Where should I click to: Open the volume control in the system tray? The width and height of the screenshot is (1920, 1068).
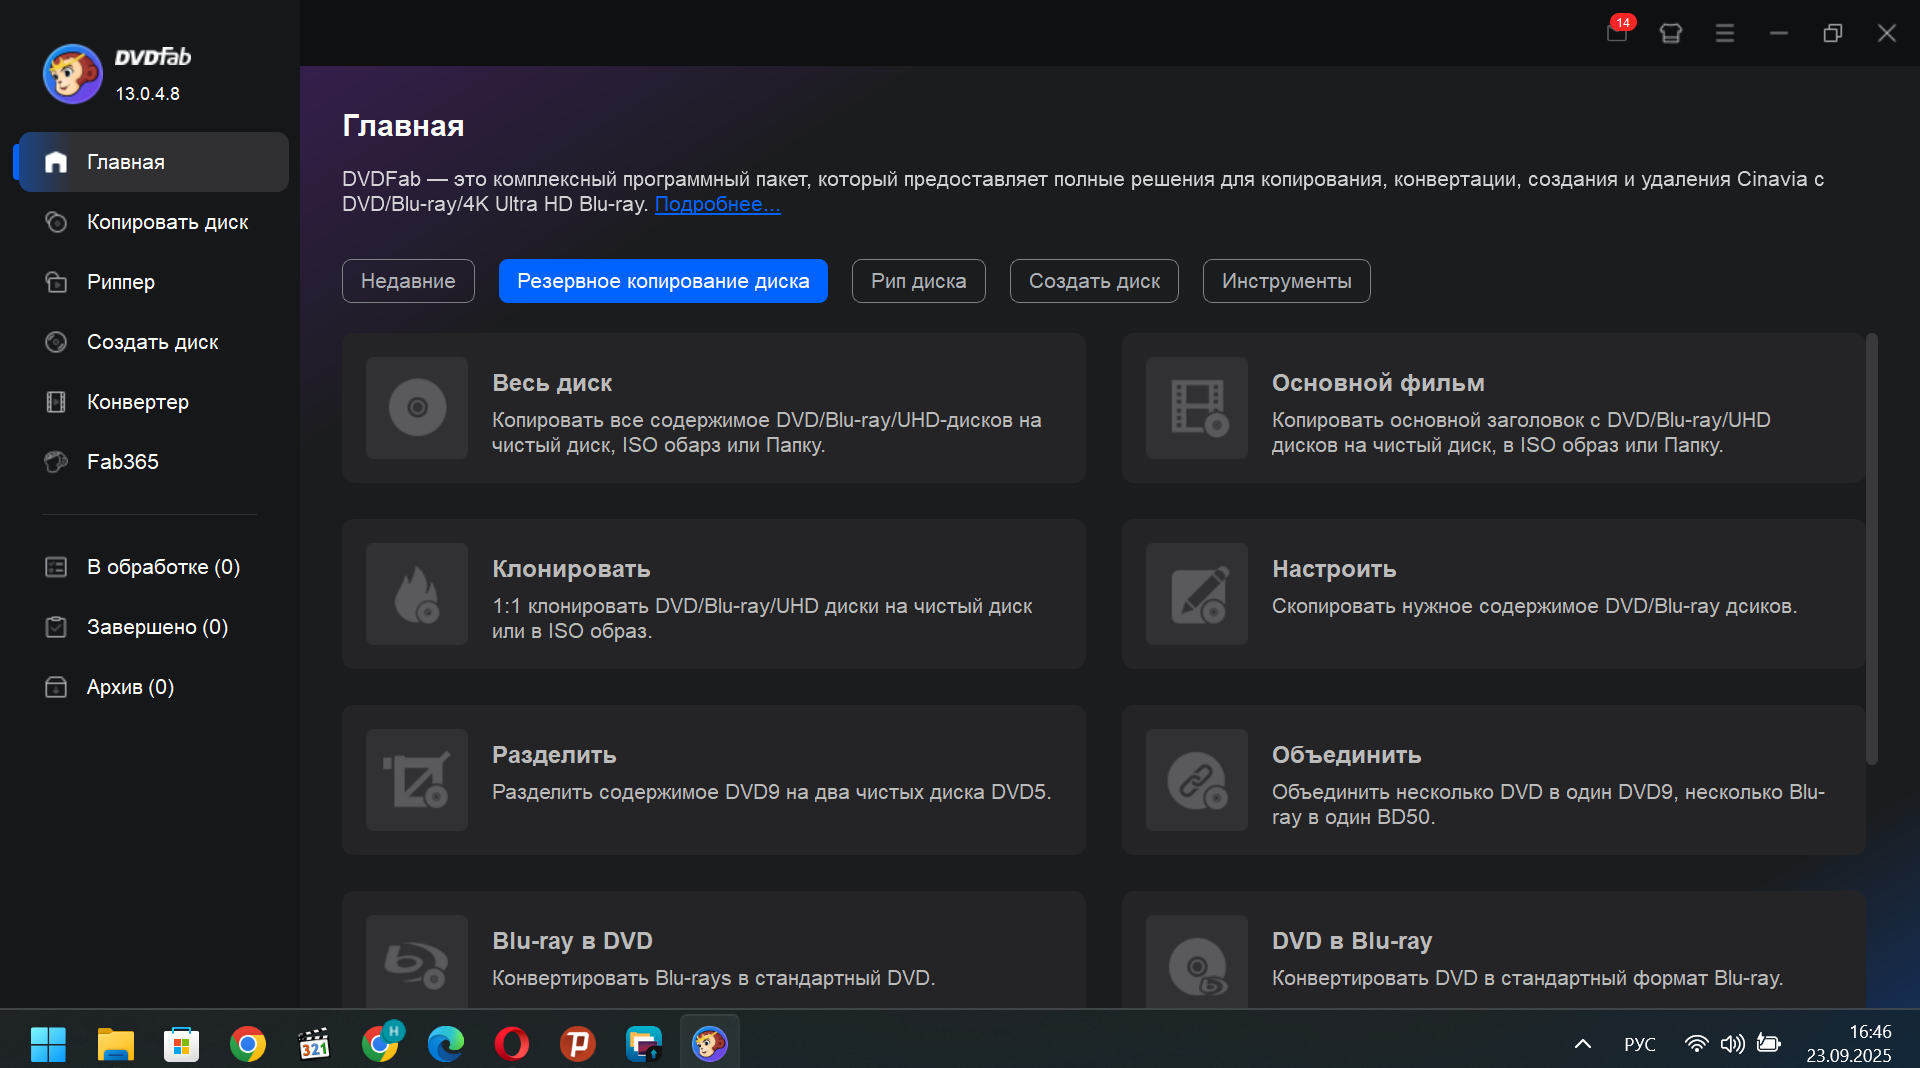point(1732,1044)
